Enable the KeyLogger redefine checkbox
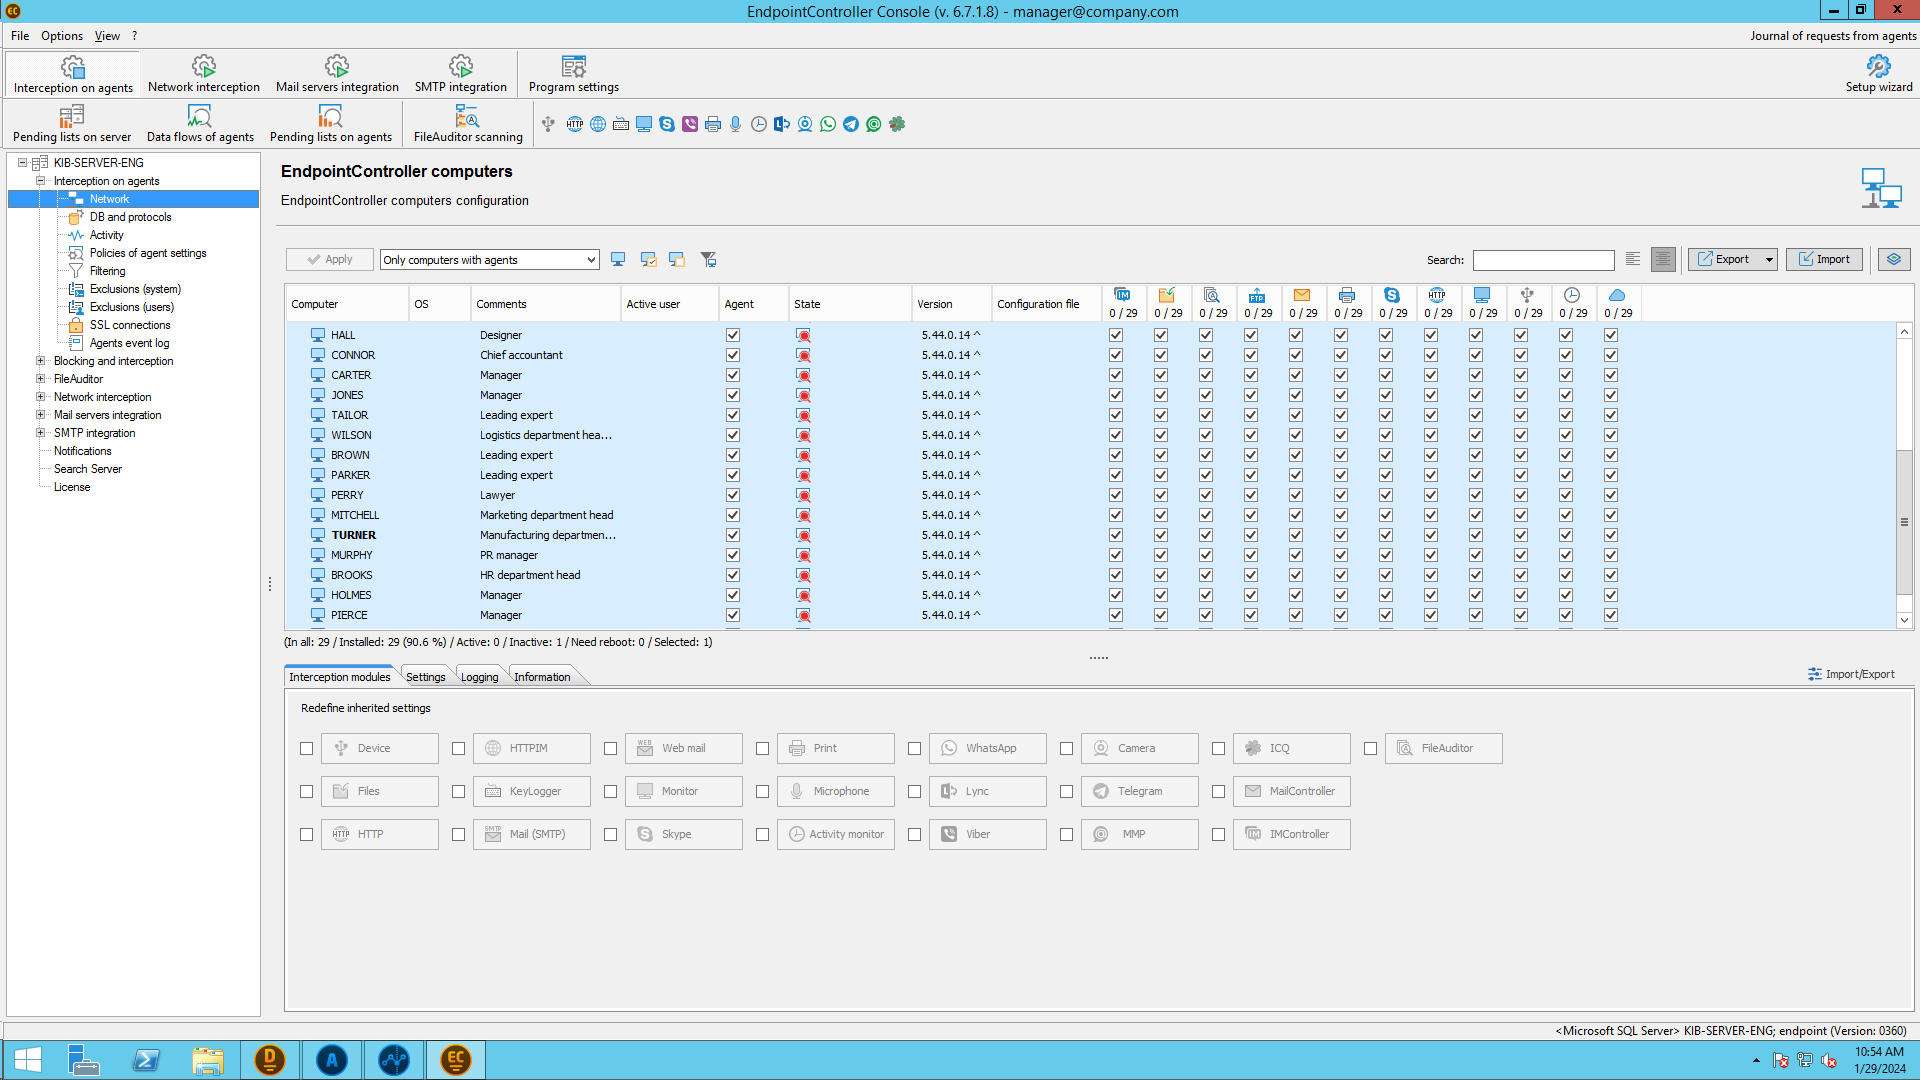 459,792
